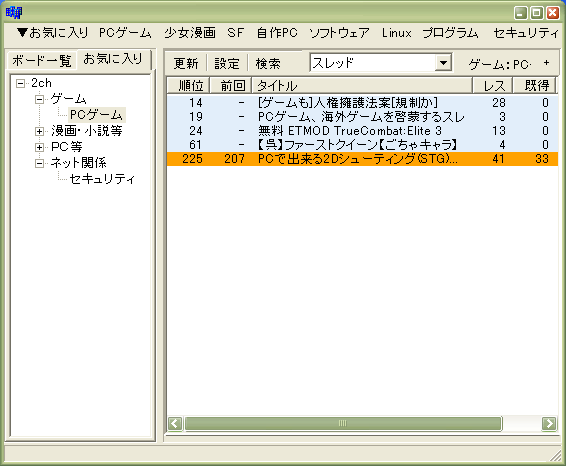Open the スレッド combo box dropdown

pos(443,63)
